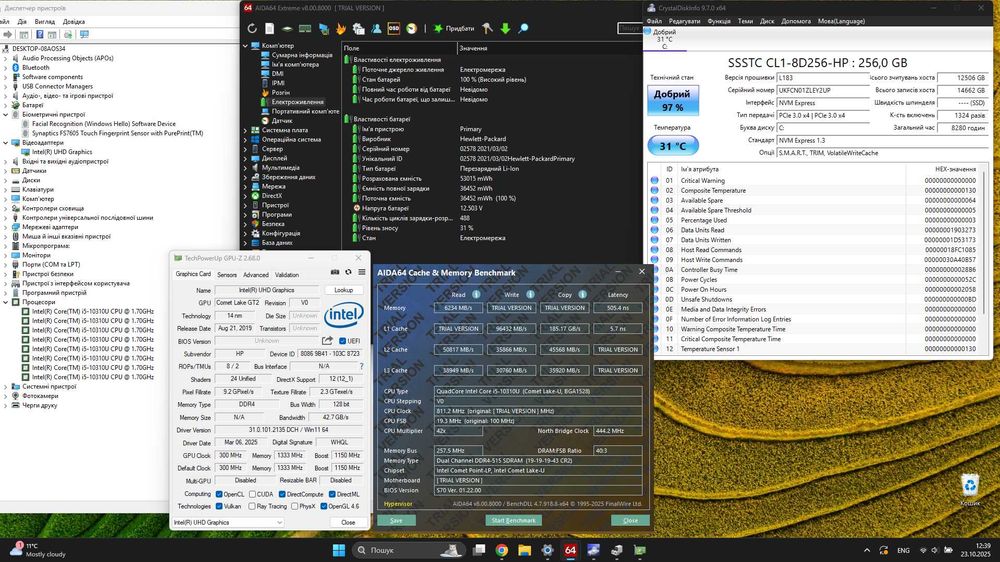Open the Recycle Bin on the desktop
The width and height of the screenshot is (1000, 562).
click(969, 490)
